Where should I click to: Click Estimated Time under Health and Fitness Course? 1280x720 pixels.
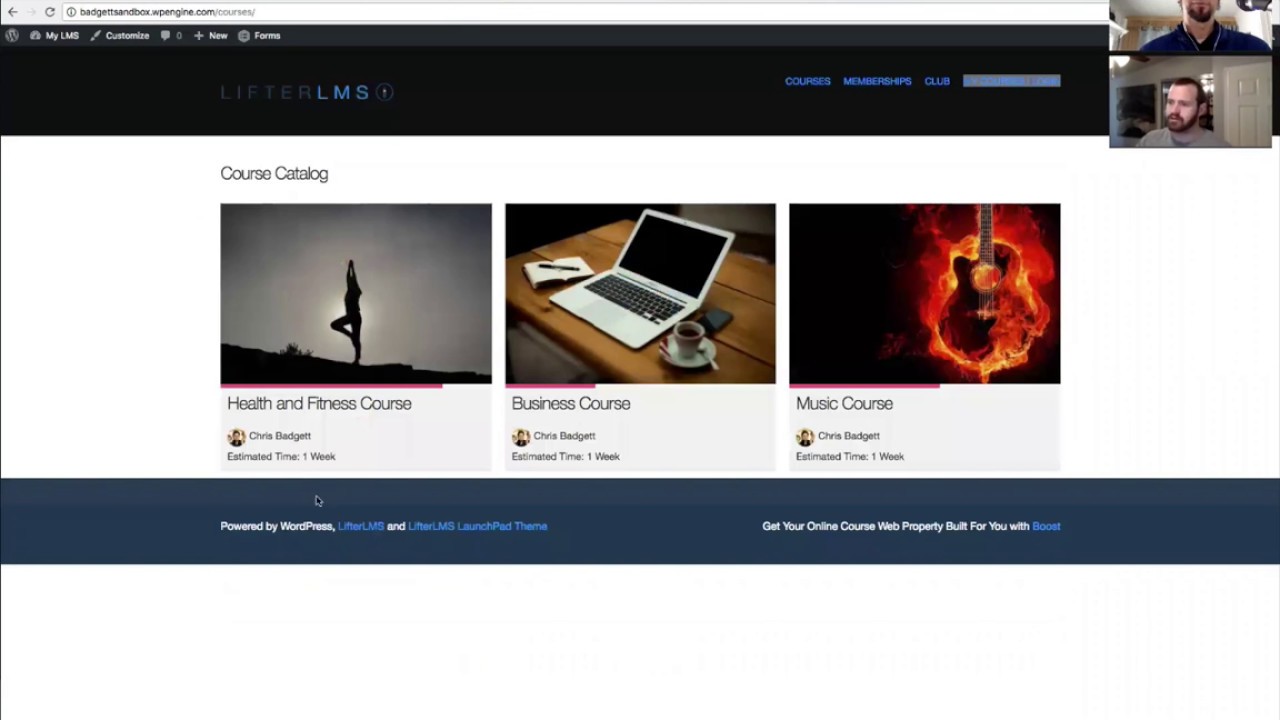tap(281, 456)
